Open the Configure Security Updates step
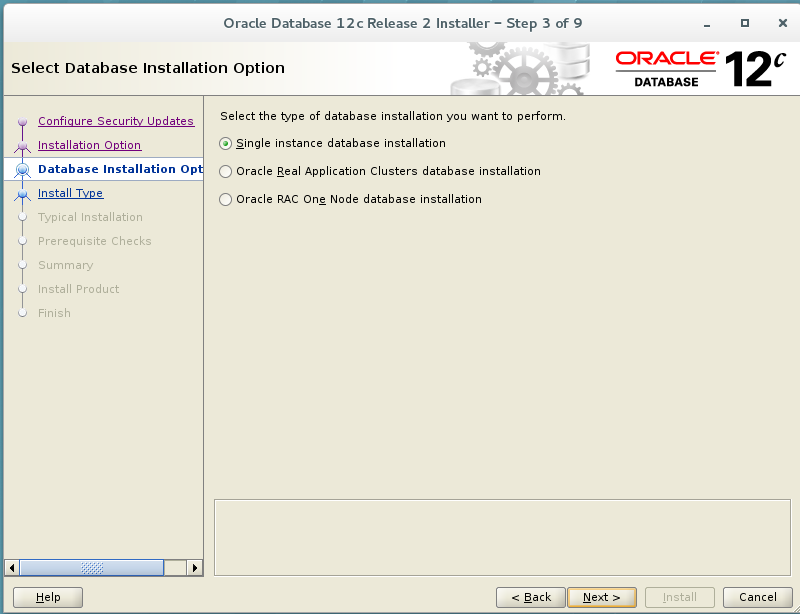 [x=116, y=121]
